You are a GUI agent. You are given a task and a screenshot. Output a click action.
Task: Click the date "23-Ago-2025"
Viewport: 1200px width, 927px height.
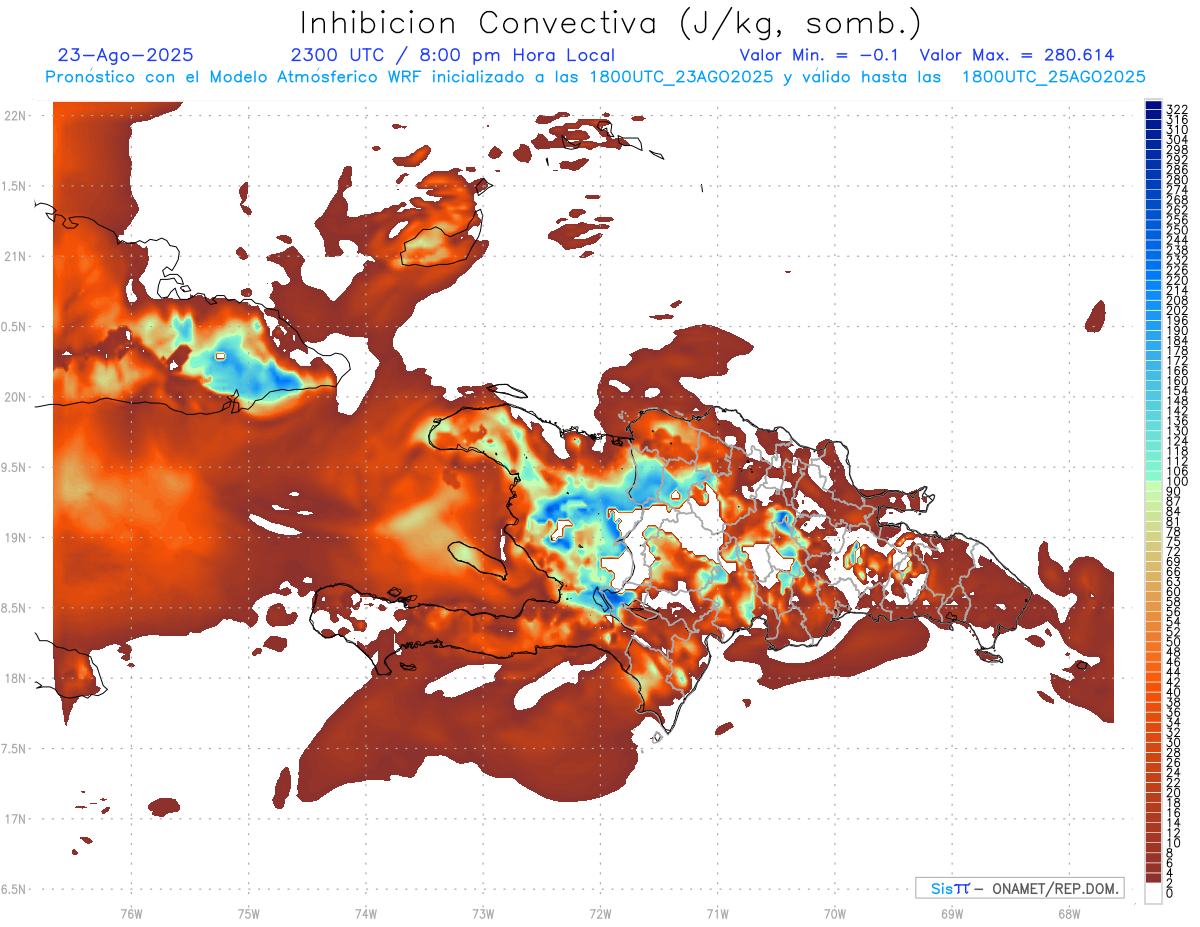(126, 55)
